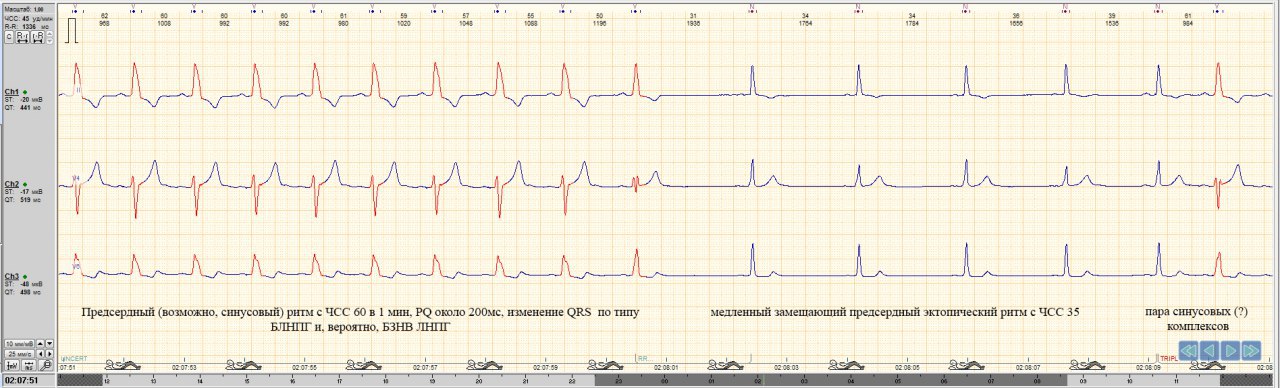The height and width of the screenshot is (388, 1280).
Task: Decrease amplitude scale with down arrow
Action: (x=49, y=344)
